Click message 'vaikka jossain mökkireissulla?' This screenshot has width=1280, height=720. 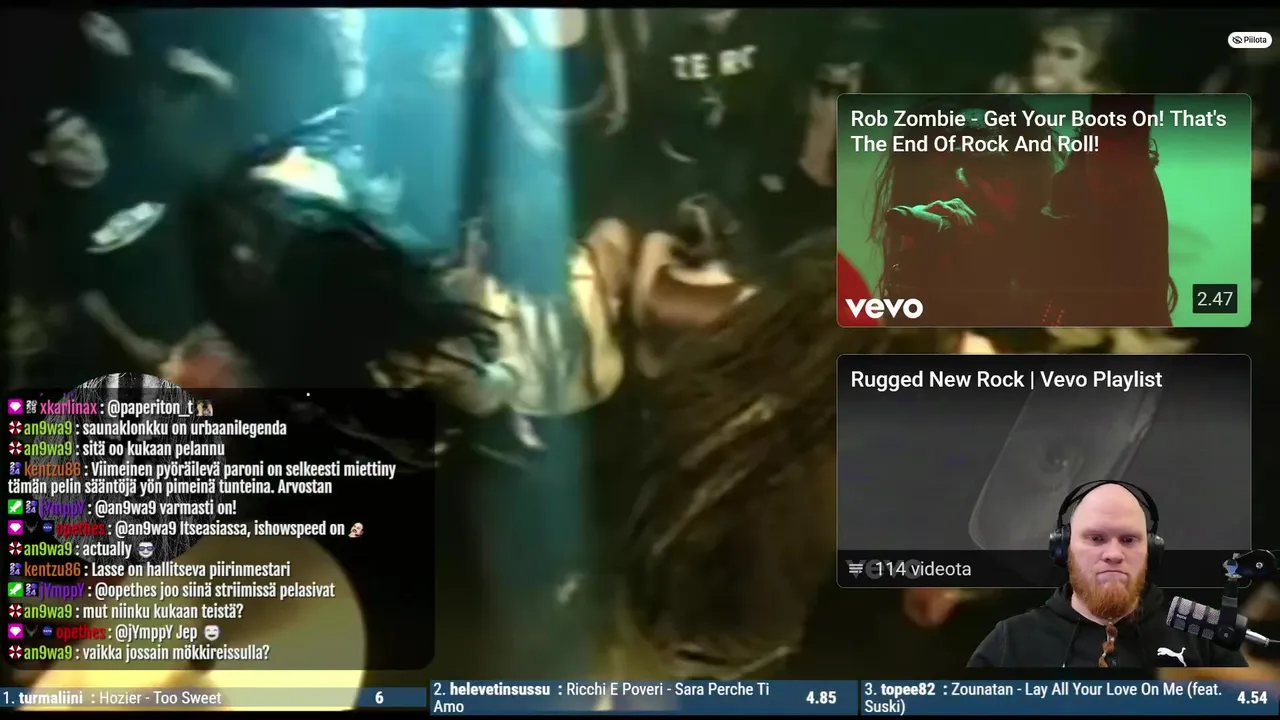pos(176,653)
